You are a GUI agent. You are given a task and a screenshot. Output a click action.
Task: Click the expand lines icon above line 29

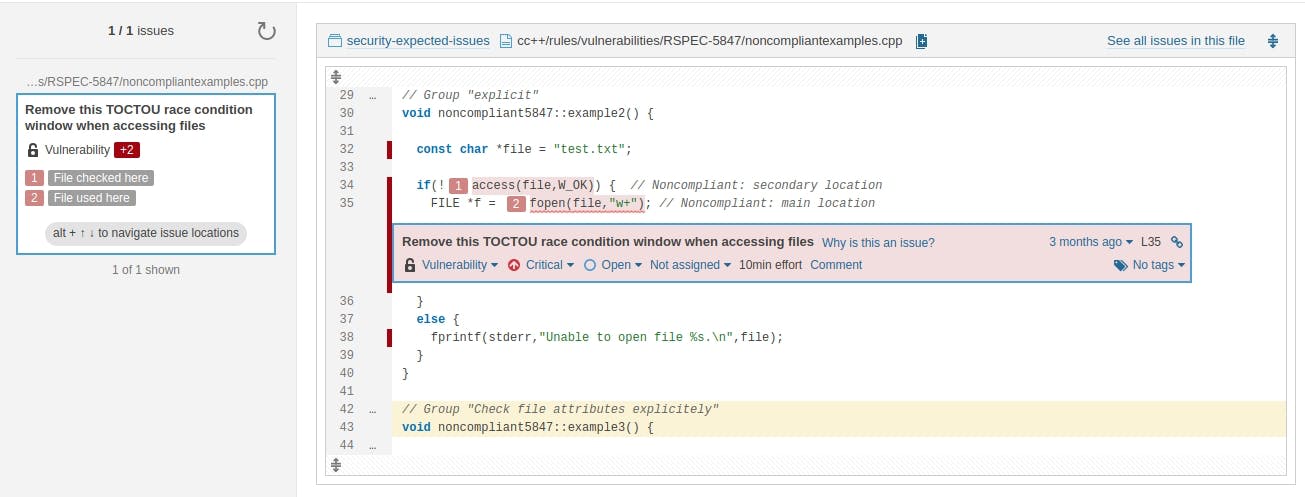coord(336,76)
